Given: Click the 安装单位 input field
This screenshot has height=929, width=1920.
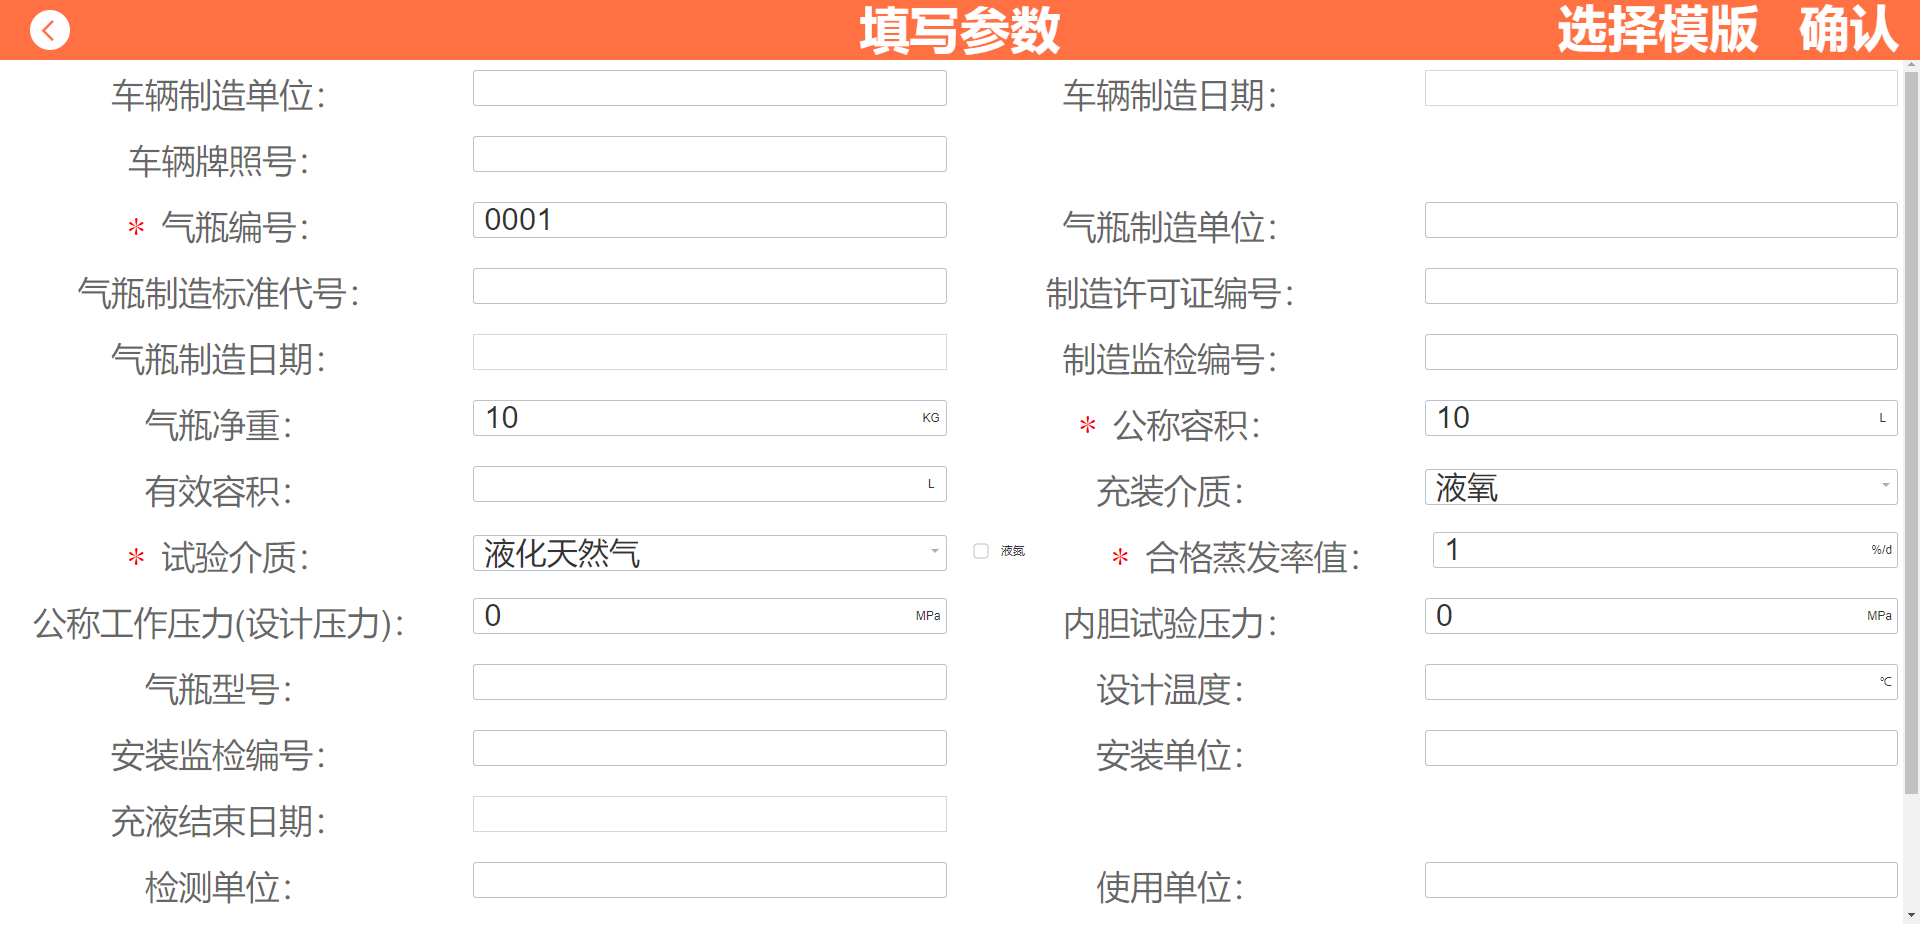Looking at the screenshot, I should pyautogui.click(x=1661, y=748).
